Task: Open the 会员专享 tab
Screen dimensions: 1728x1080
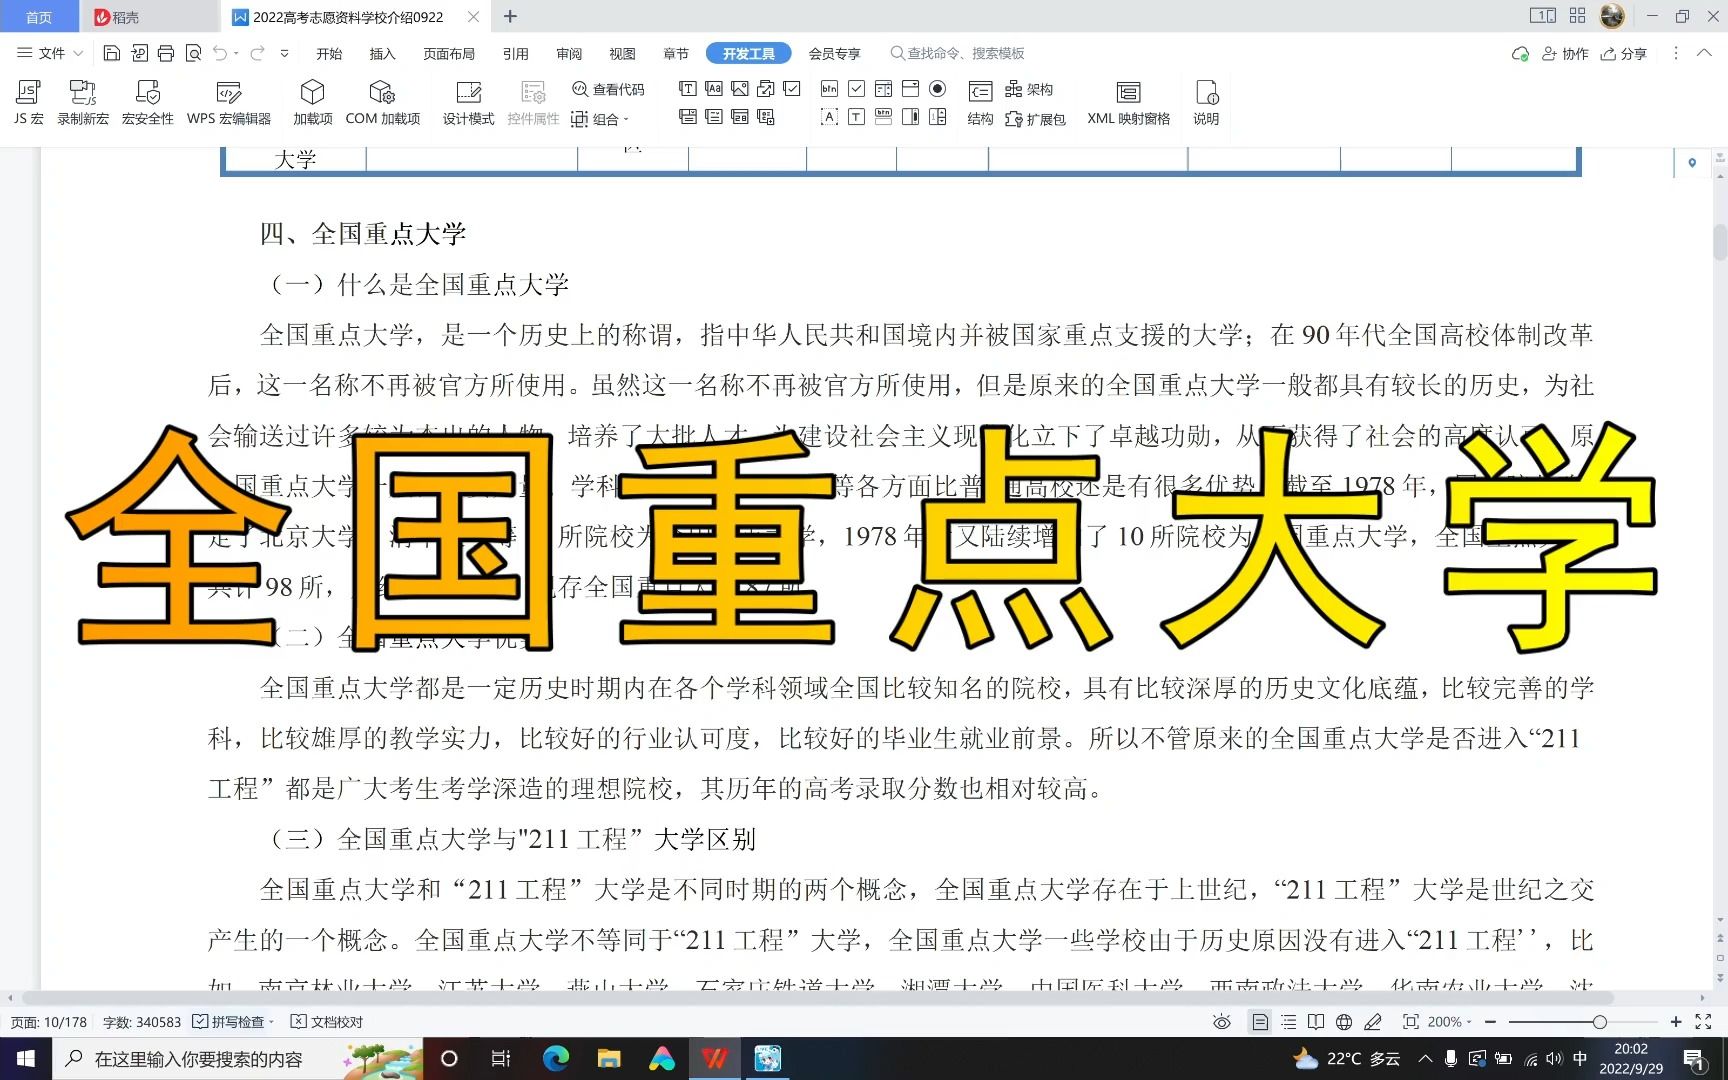Action: pyautogui.click(x=834, y=53)
